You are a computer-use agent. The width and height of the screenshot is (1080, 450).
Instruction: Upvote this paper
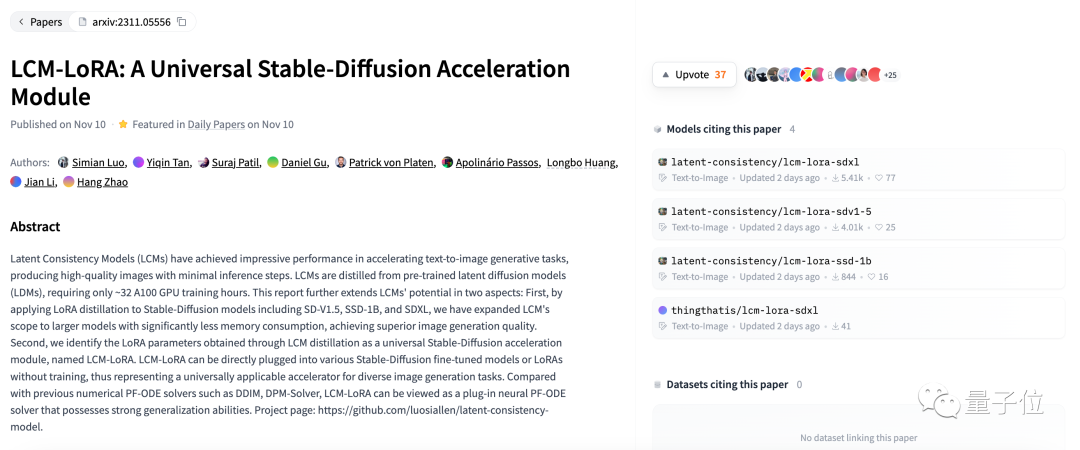694,75
